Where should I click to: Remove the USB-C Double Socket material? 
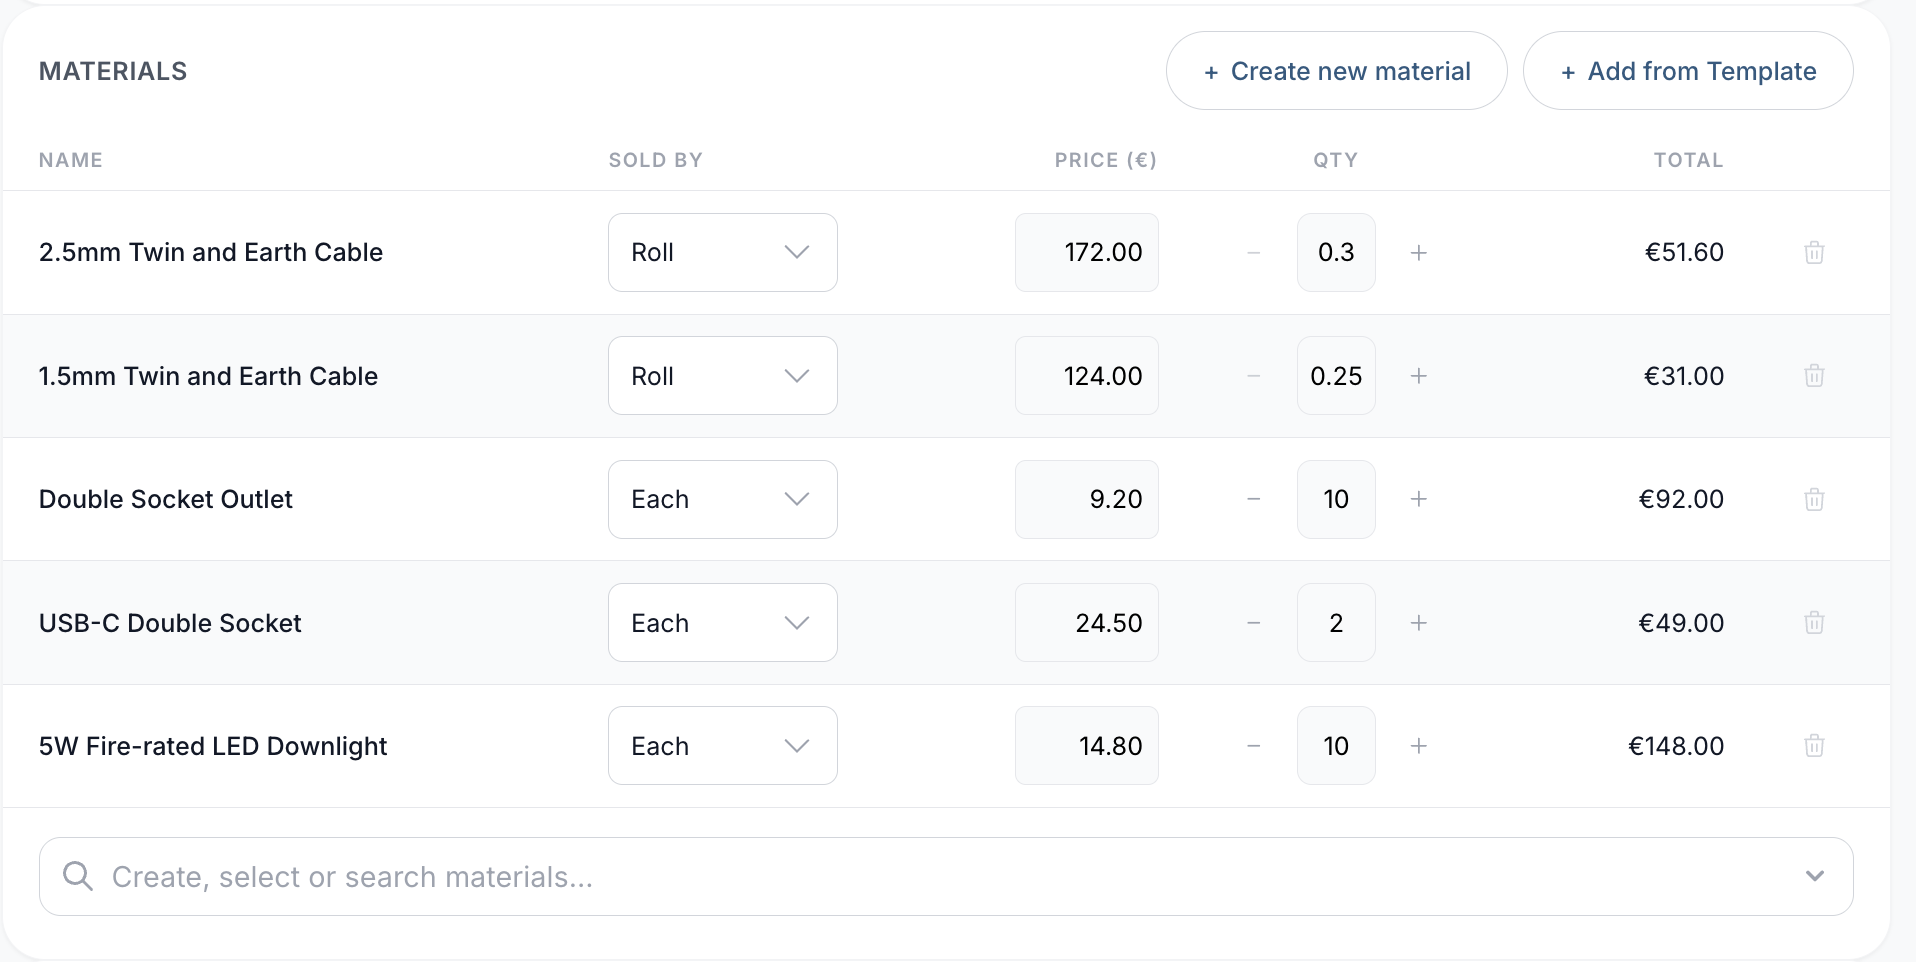(x=1814, y=623)
